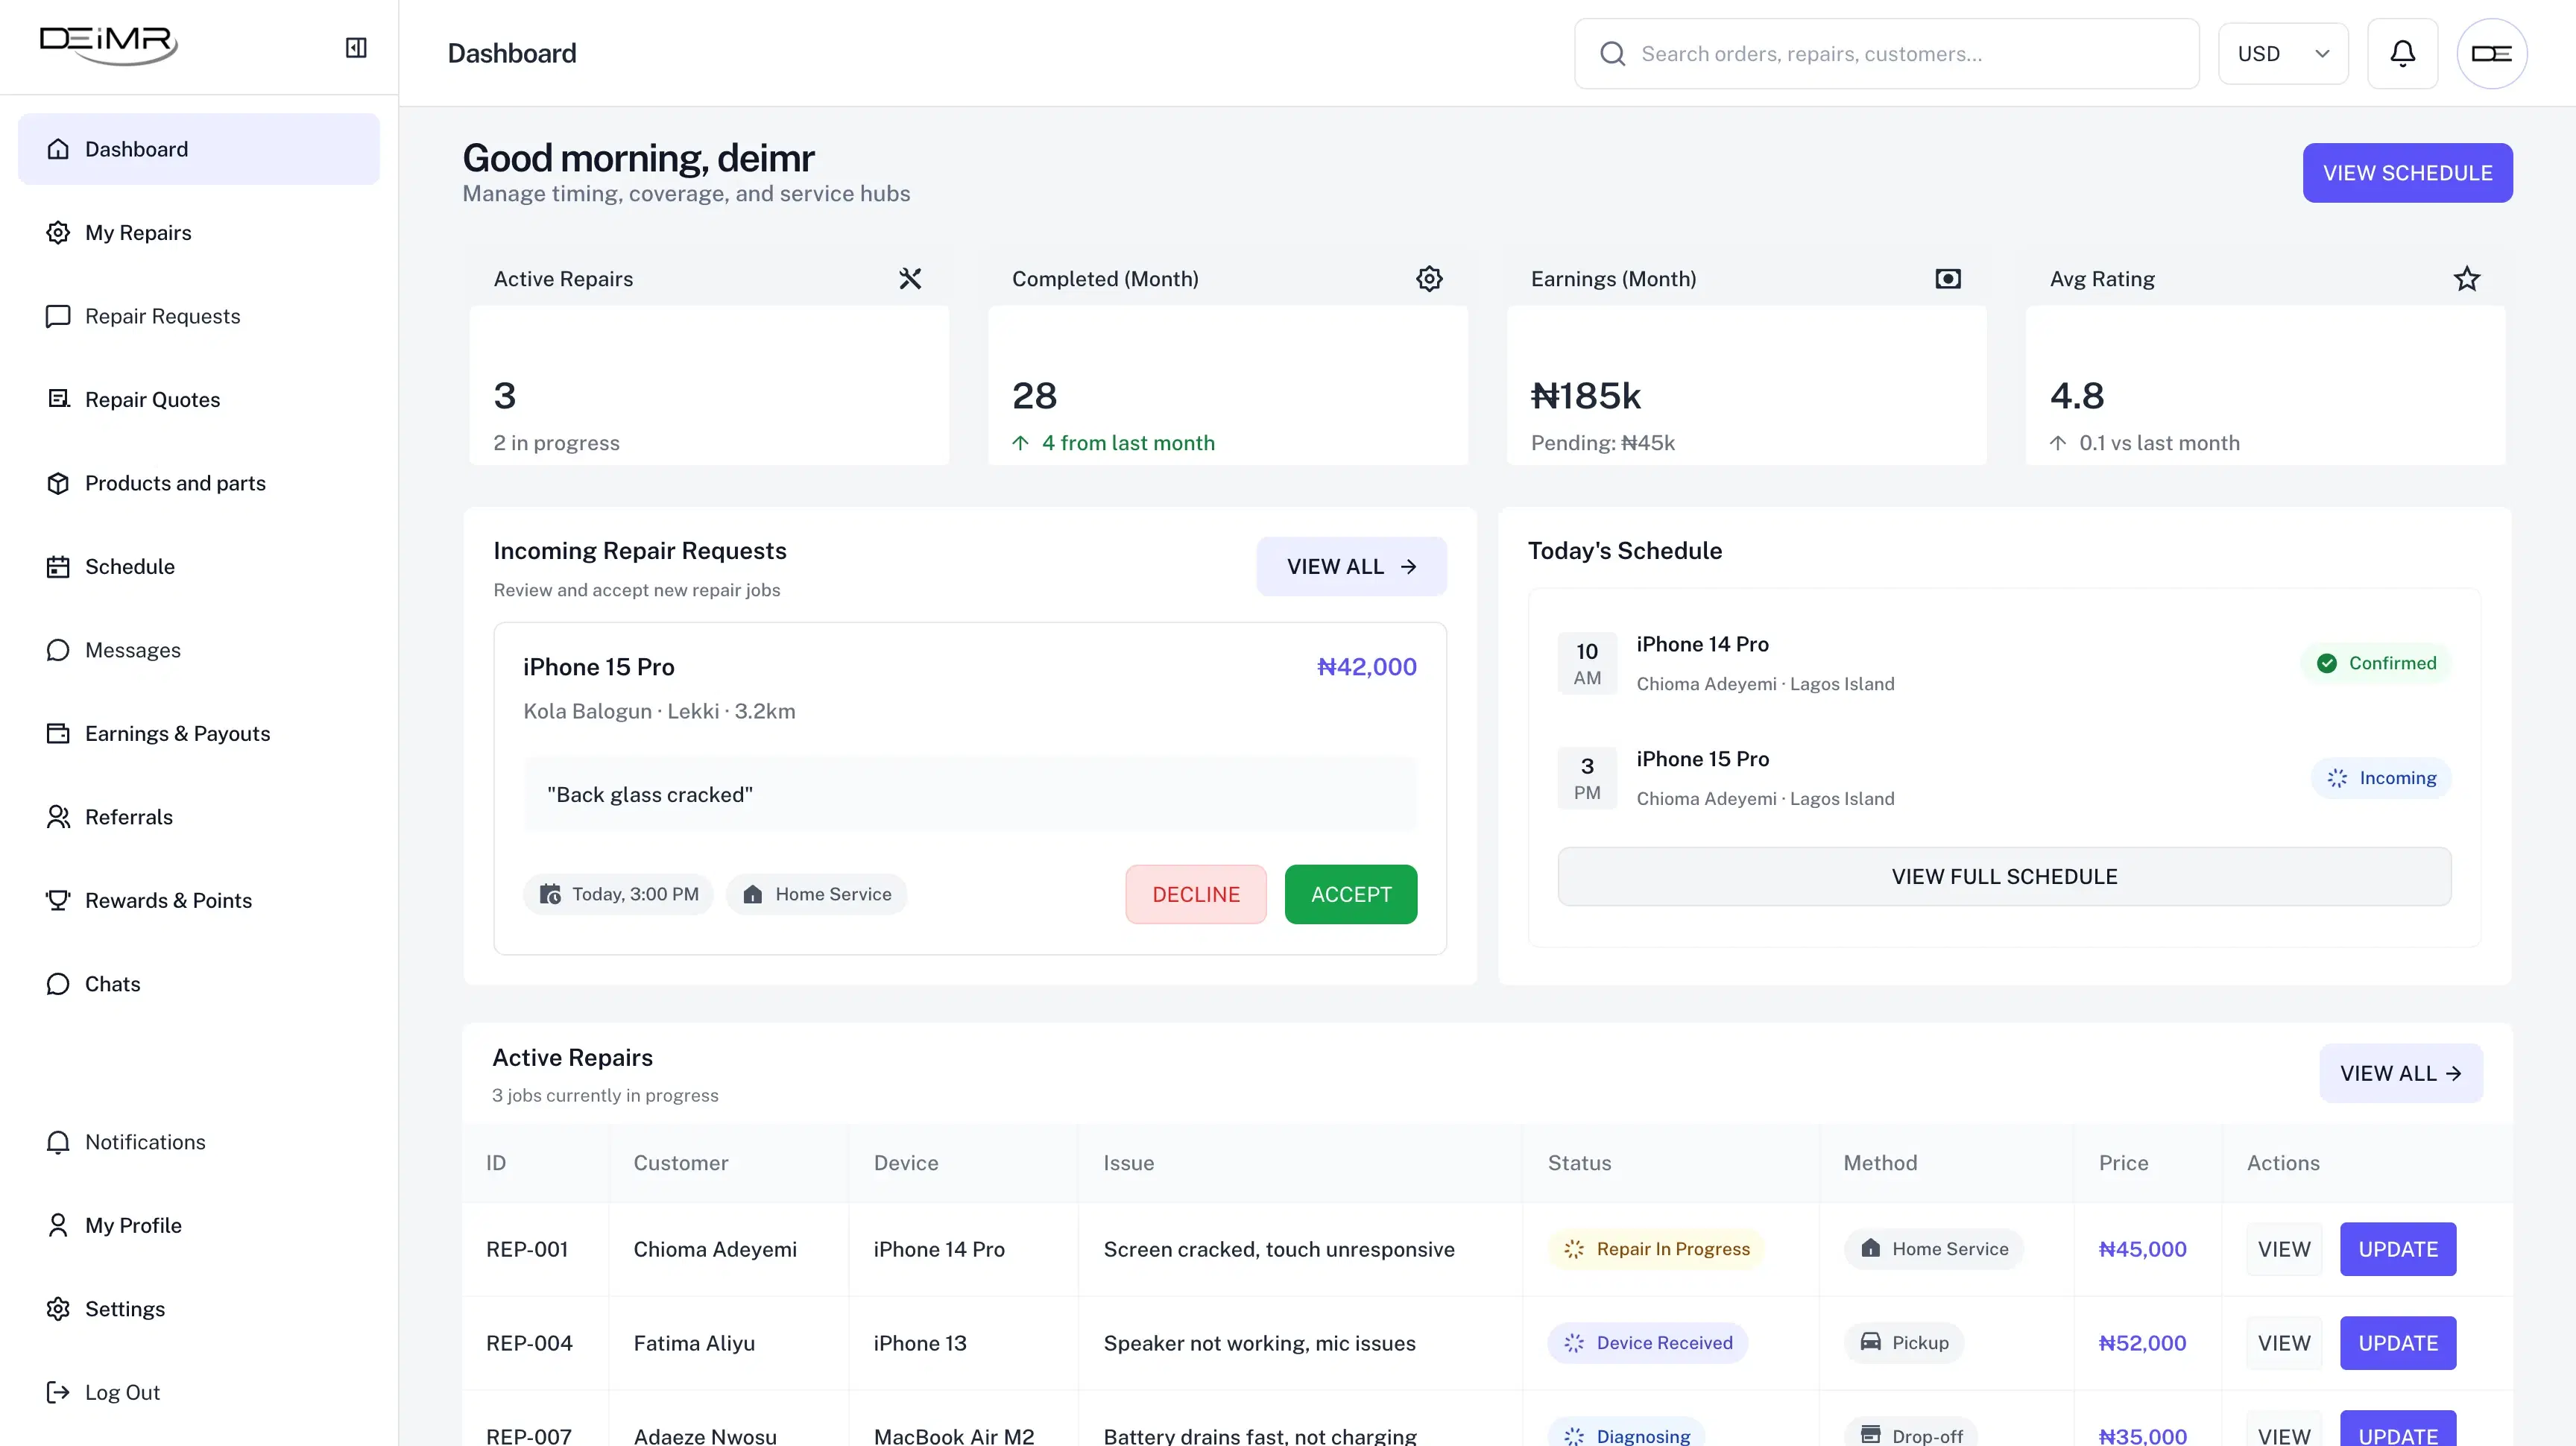2576x1446 pixels.
Task: Open the deimr profile avatar
Action: click(2491, 53)
